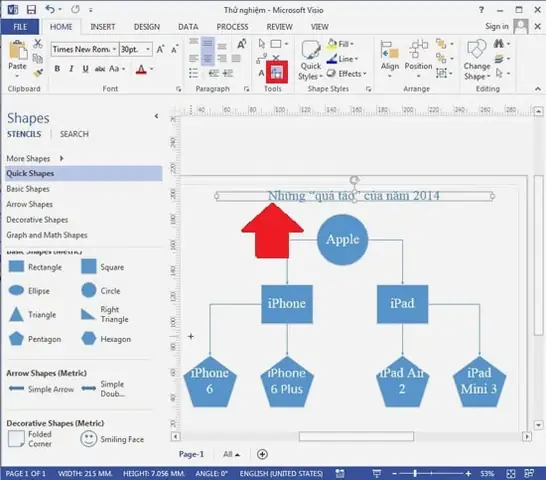Toggle Italic formatting
The height and width of the screenshot is (480, 546).
[71, 69]
